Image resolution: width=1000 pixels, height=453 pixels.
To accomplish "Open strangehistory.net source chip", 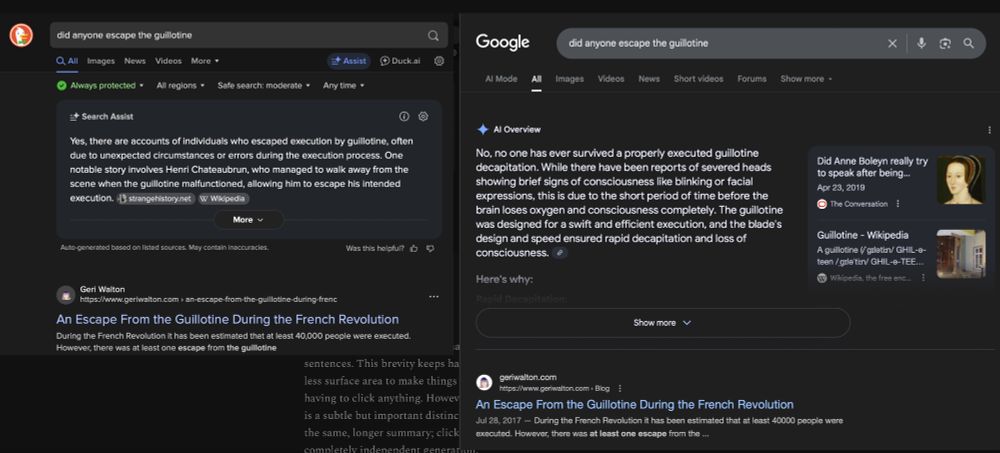I will 156,198.
